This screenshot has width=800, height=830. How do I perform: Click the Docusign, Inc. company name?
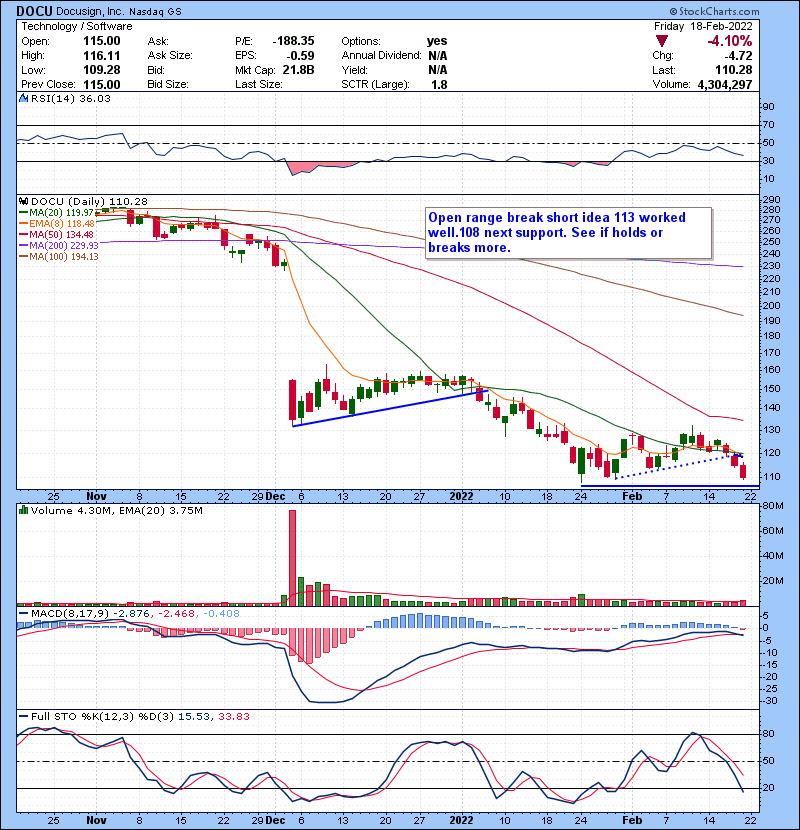pos(90,11)
